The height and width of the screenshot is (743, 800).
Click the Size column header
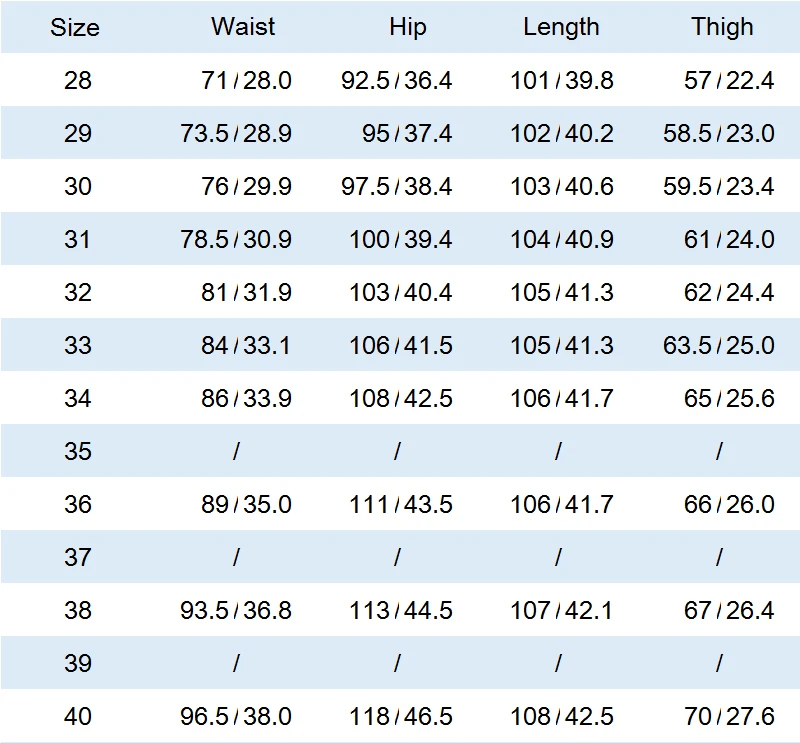(x=74, y=27)
